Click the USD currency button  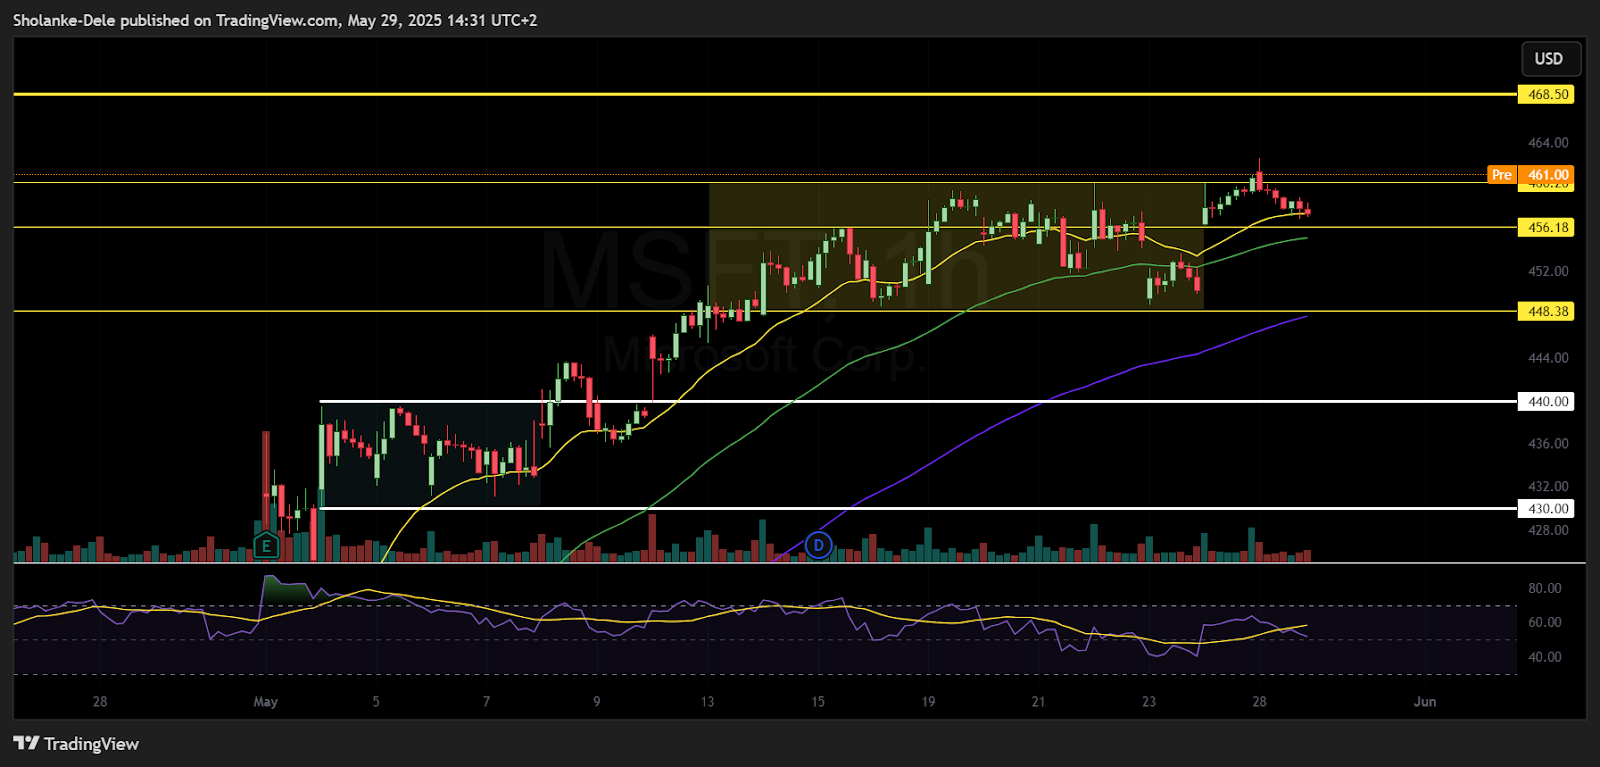1550,59
